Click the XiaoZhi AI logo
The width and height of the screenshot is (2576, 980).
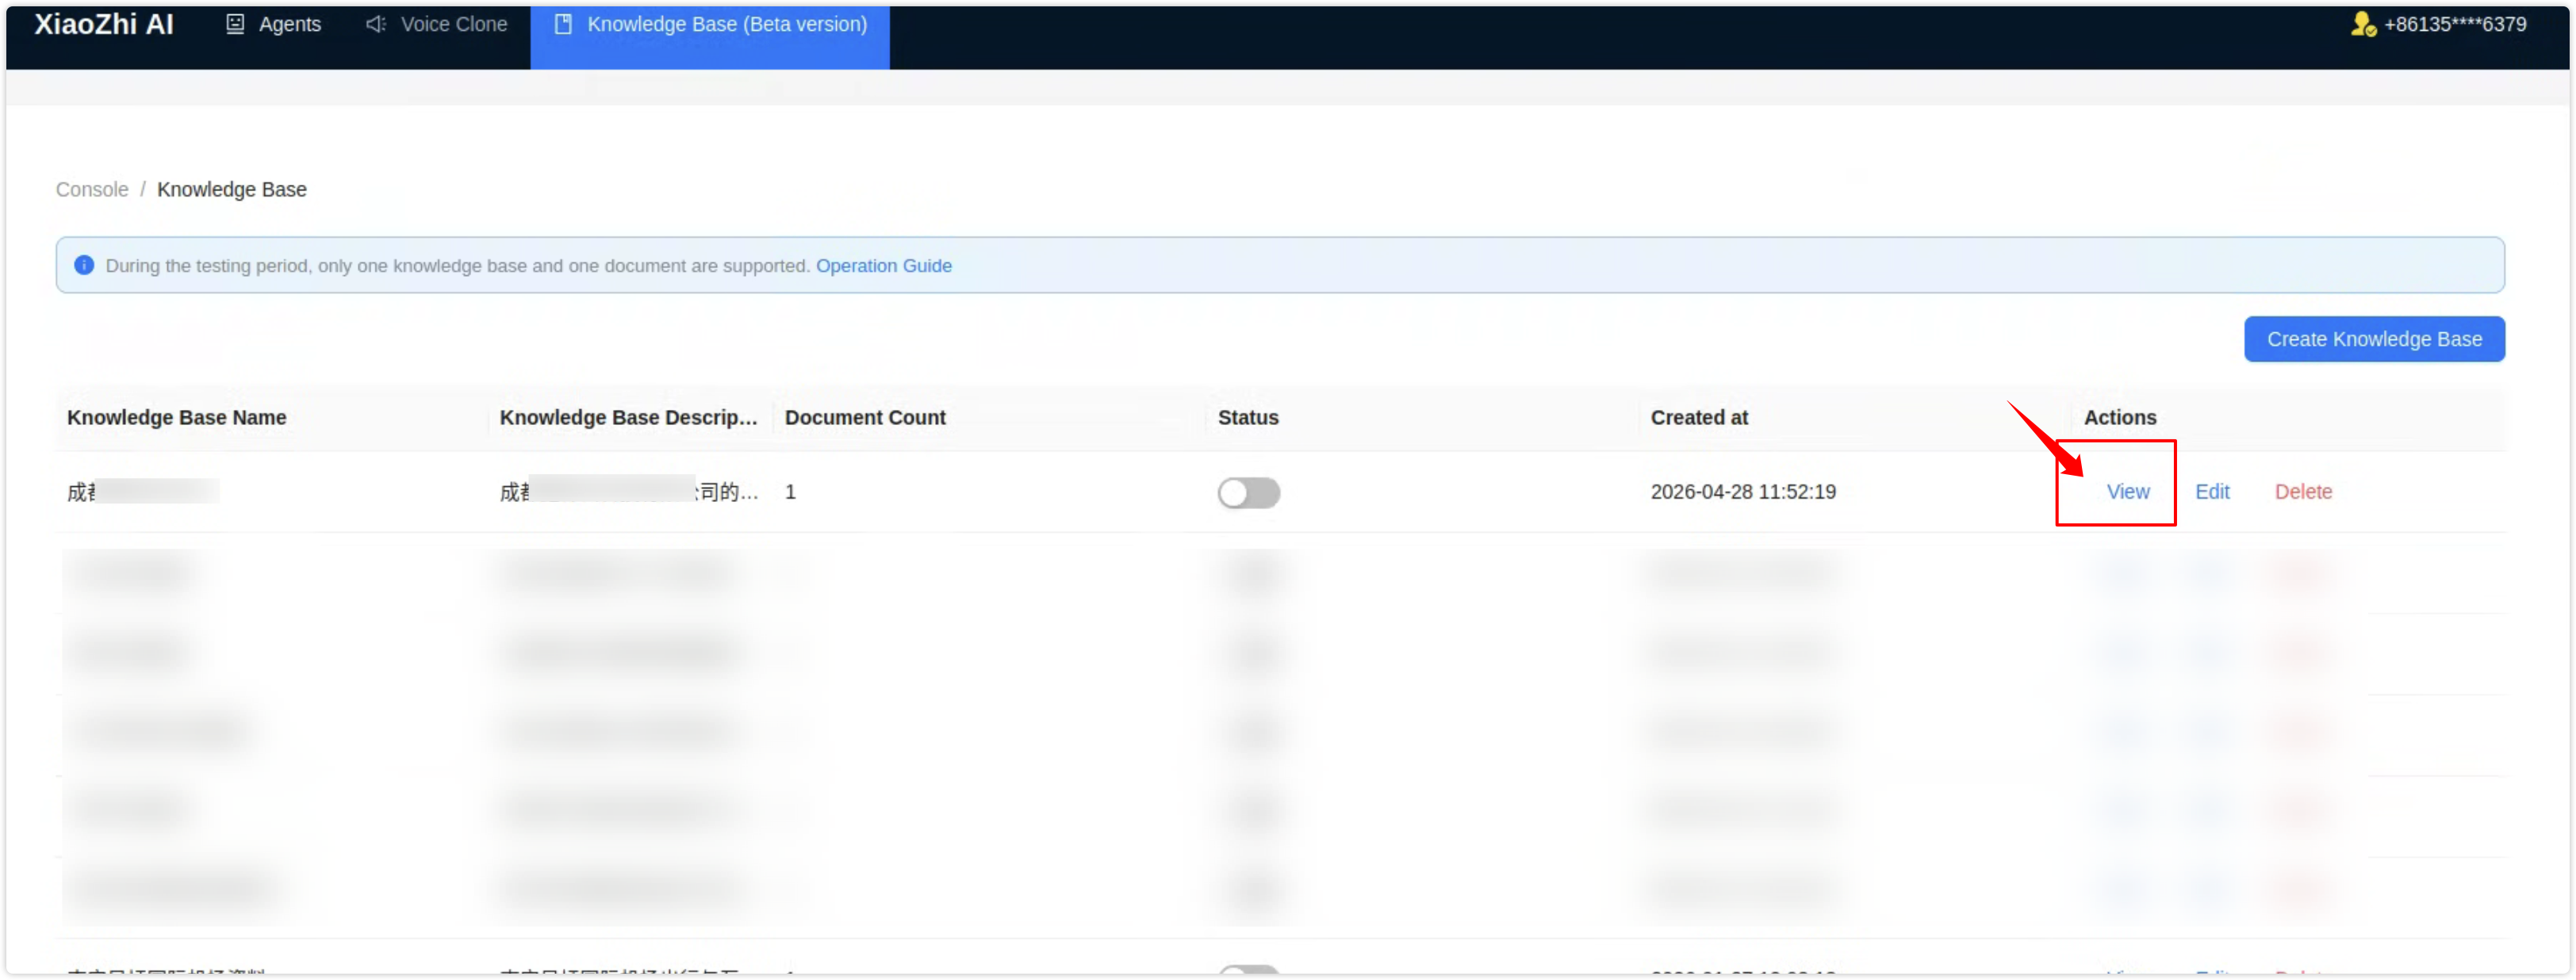pyautogui.click(x=104, y=24)
